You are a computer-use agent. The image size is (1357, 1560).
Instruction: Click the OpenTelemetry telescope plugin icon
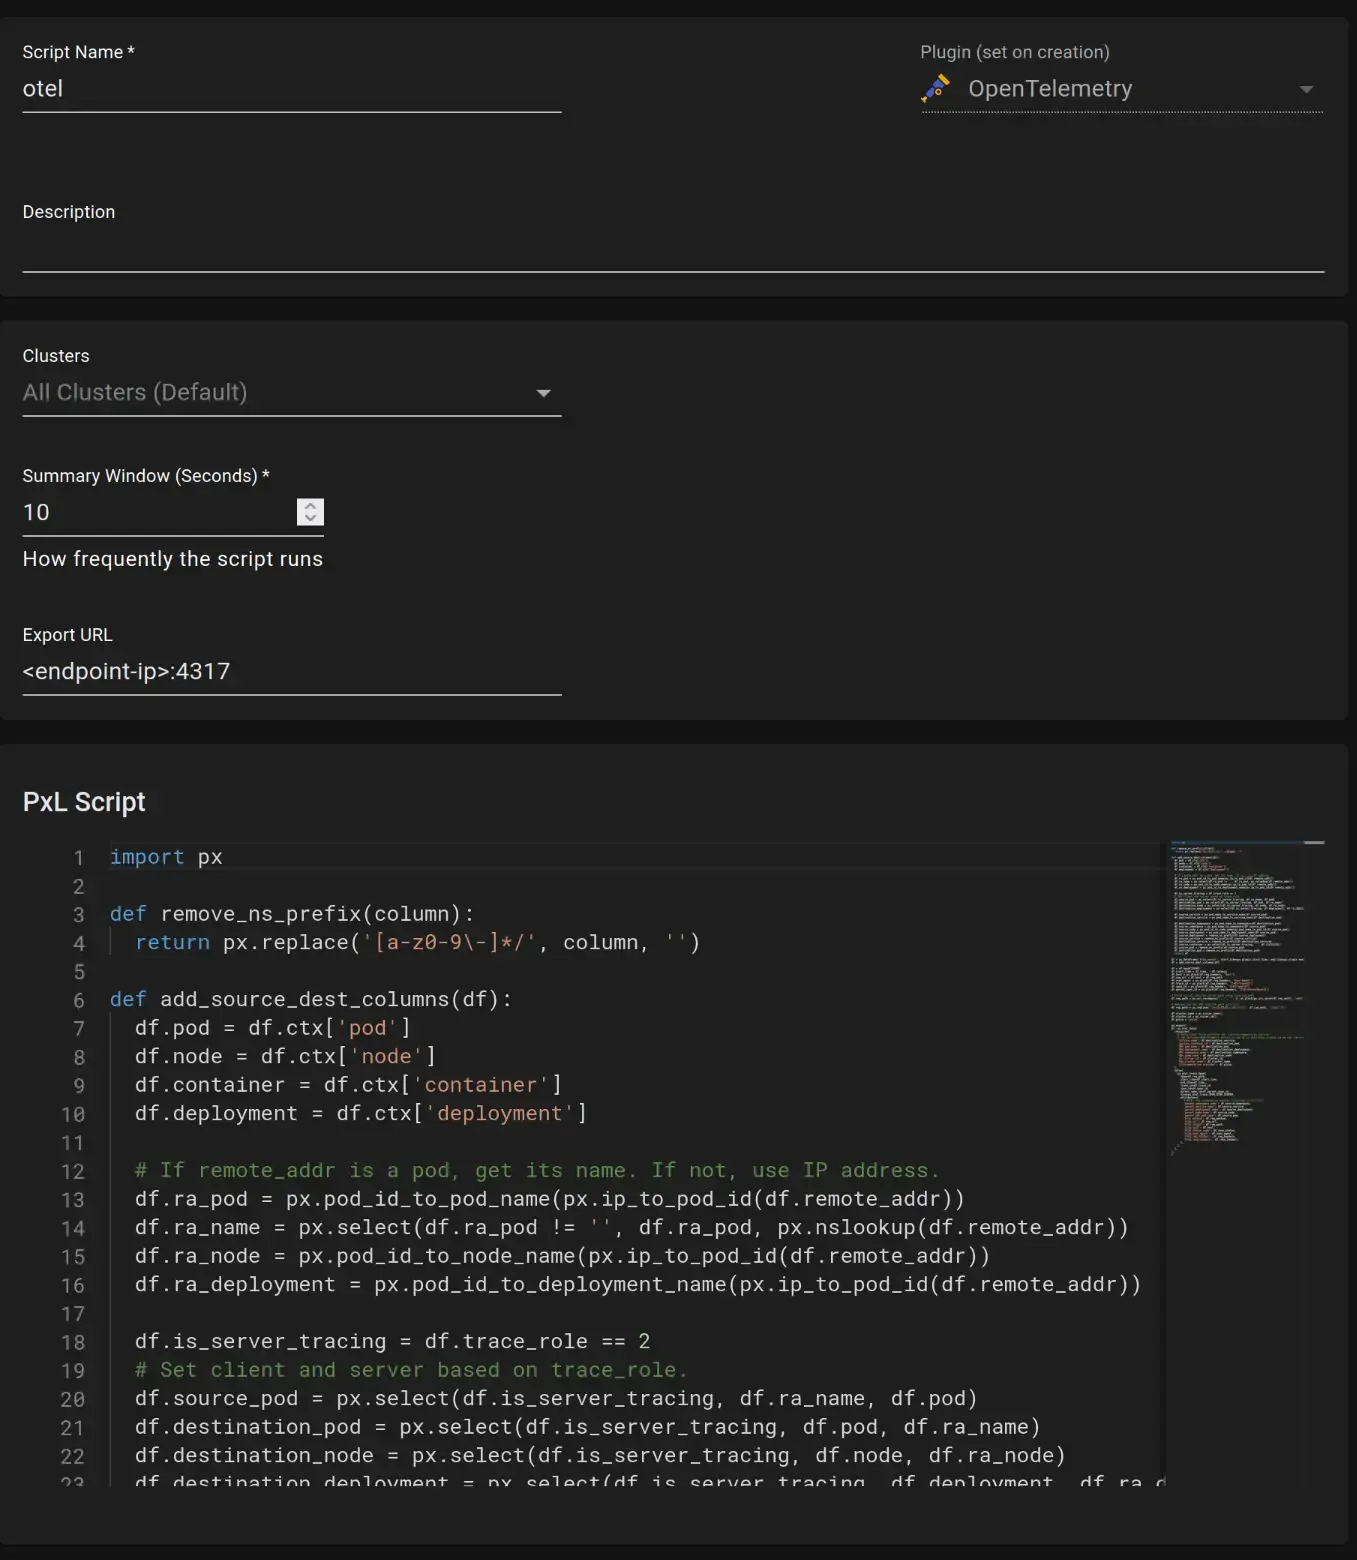point(936,89)
